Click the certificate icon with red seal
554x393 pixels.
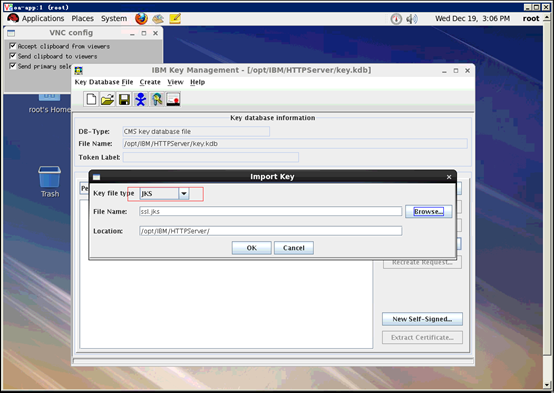tap(173, 99)
